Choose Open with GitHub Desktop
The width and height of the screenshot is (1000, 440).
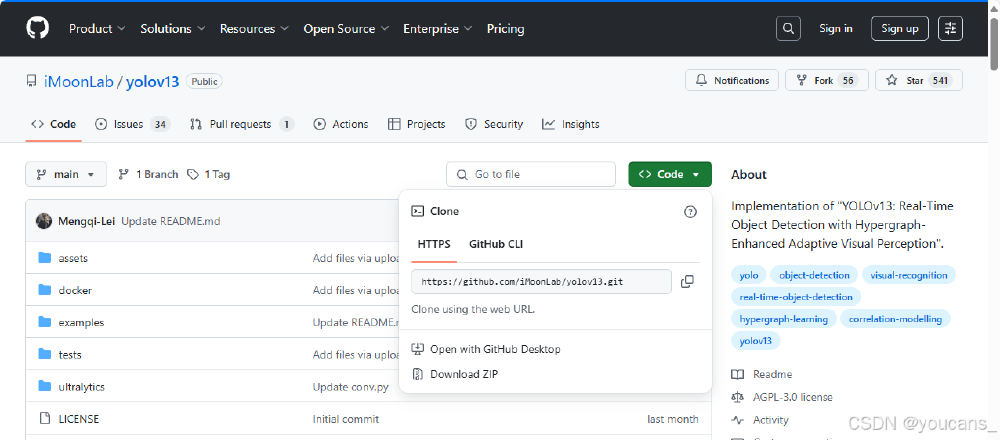(x=495, y=349)
